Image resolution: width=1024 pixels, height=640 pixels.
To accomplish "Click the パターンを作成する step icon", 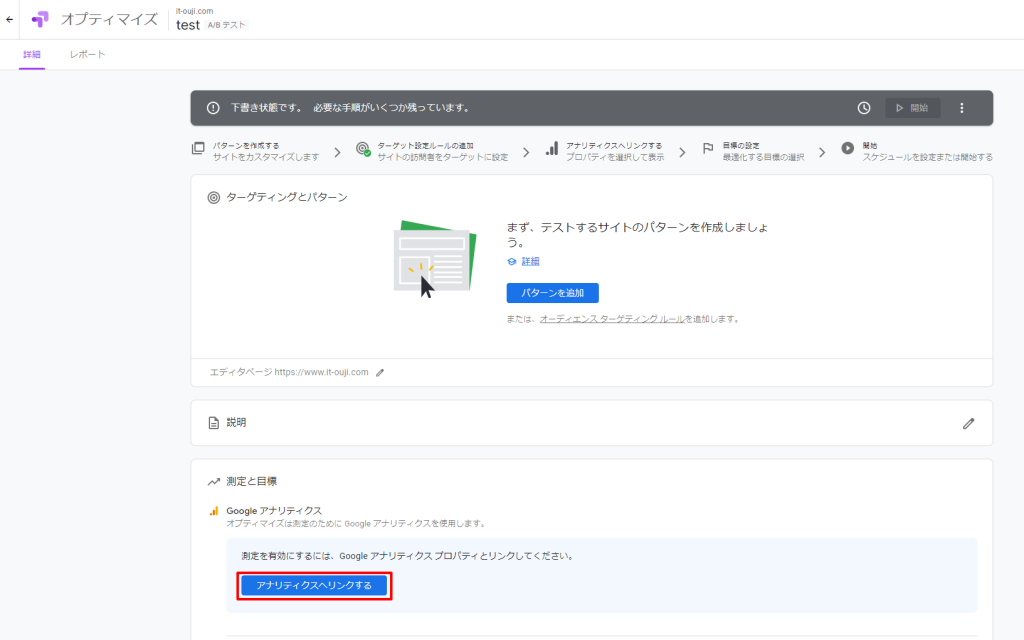I will [198, 148].
